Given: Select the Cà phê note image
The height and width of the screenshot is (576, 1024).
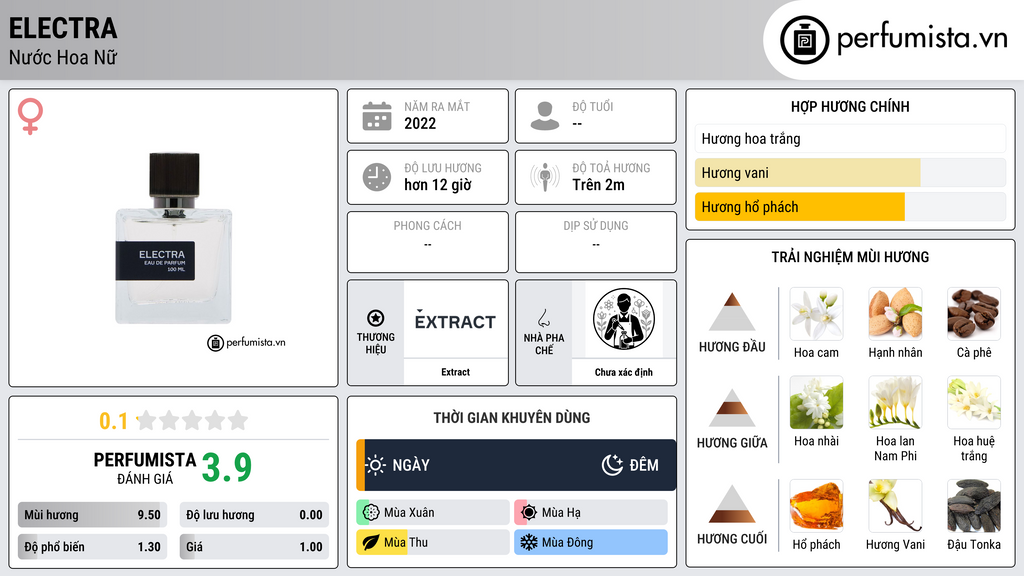Looking at the screenshot, I should (974, 314).
